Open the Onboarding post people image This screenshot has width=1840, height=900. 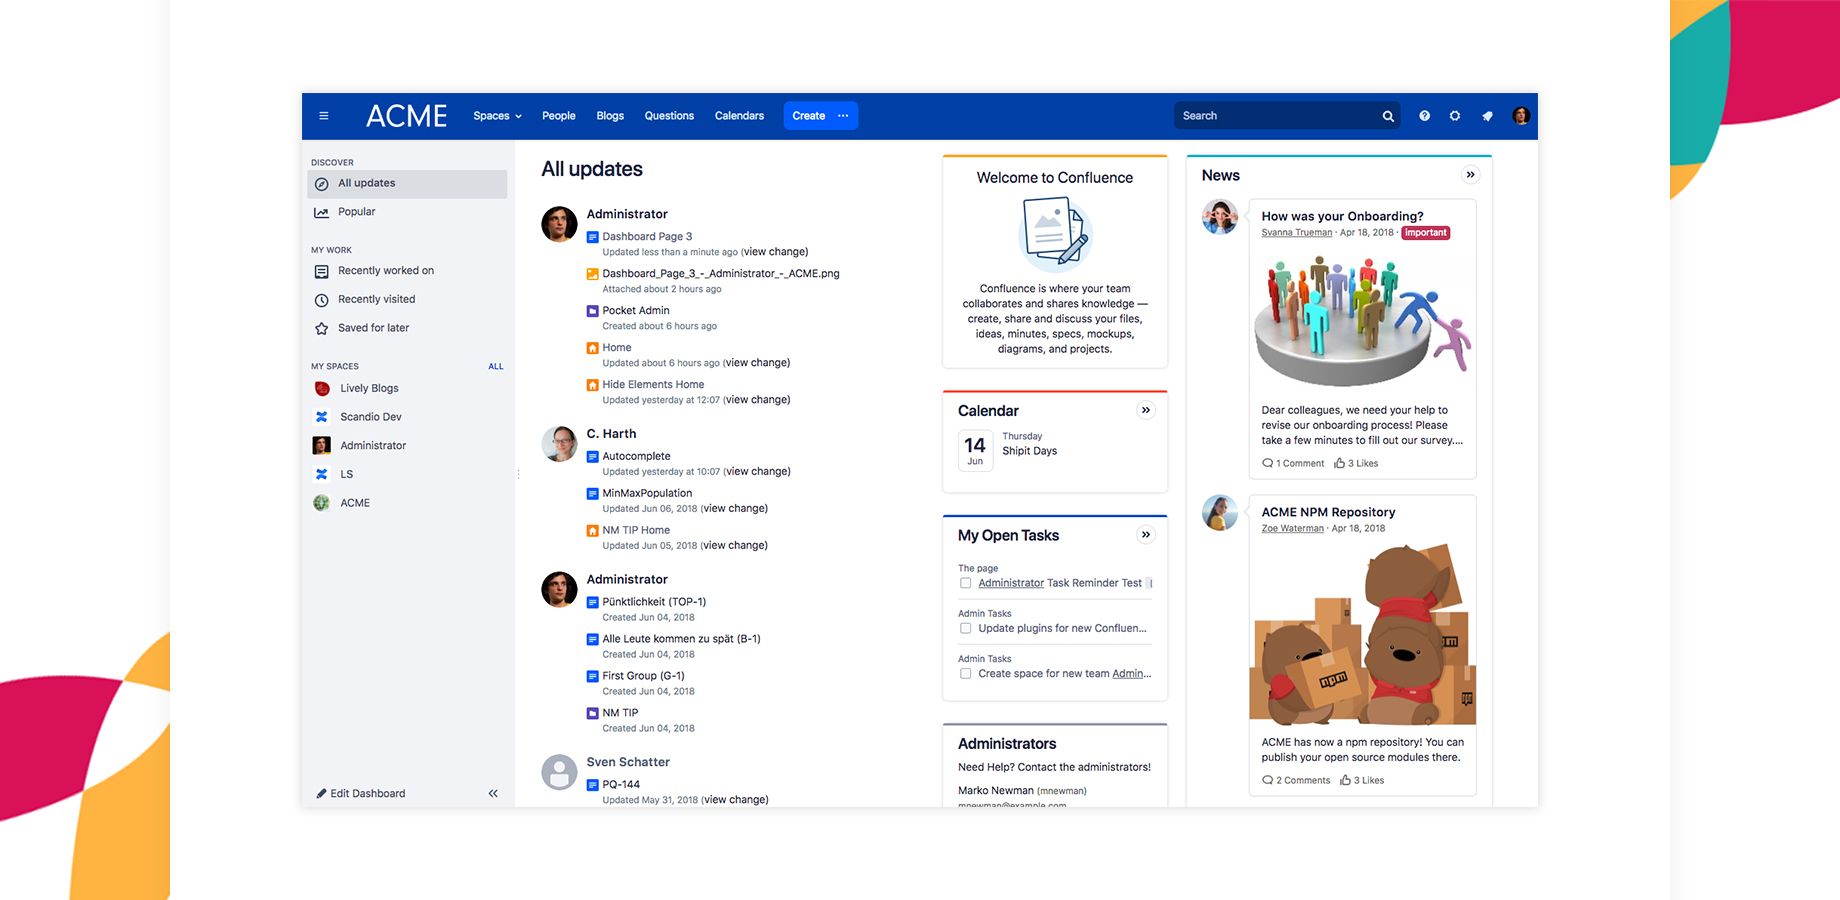click(x=1362, y=319)
